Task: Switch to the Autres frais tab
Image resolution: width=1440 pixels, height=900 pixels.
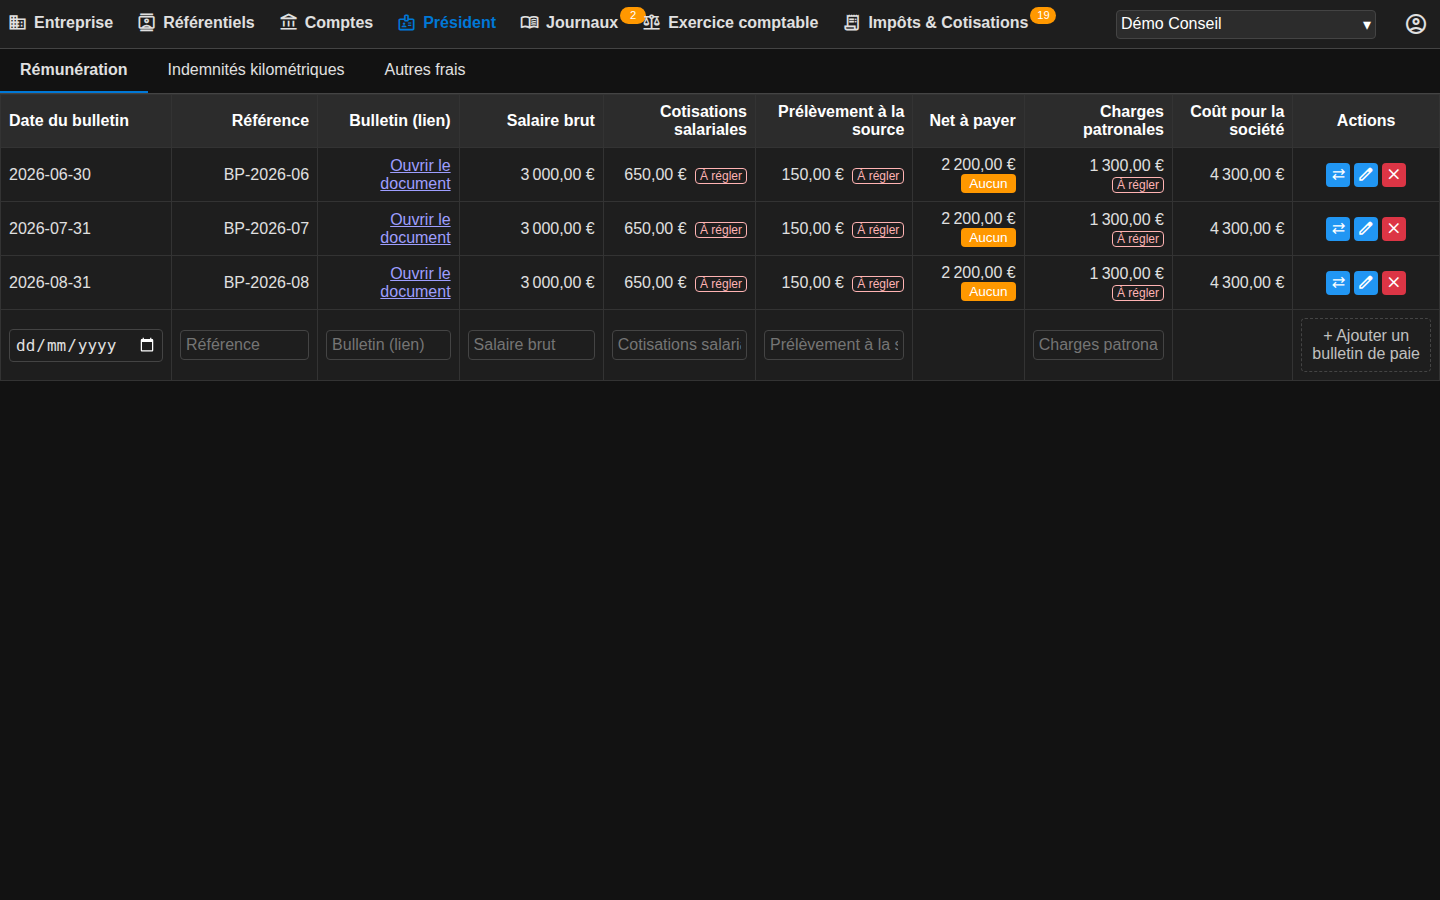Action: pyautogui.click(x=425, y=70)
